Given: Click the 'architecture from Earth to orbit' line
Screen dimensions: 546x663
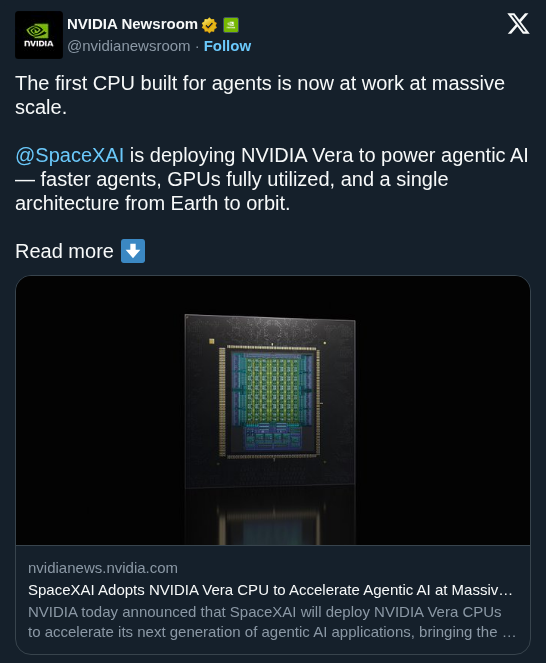Looking at the screenshot, I should coord(153,203).
